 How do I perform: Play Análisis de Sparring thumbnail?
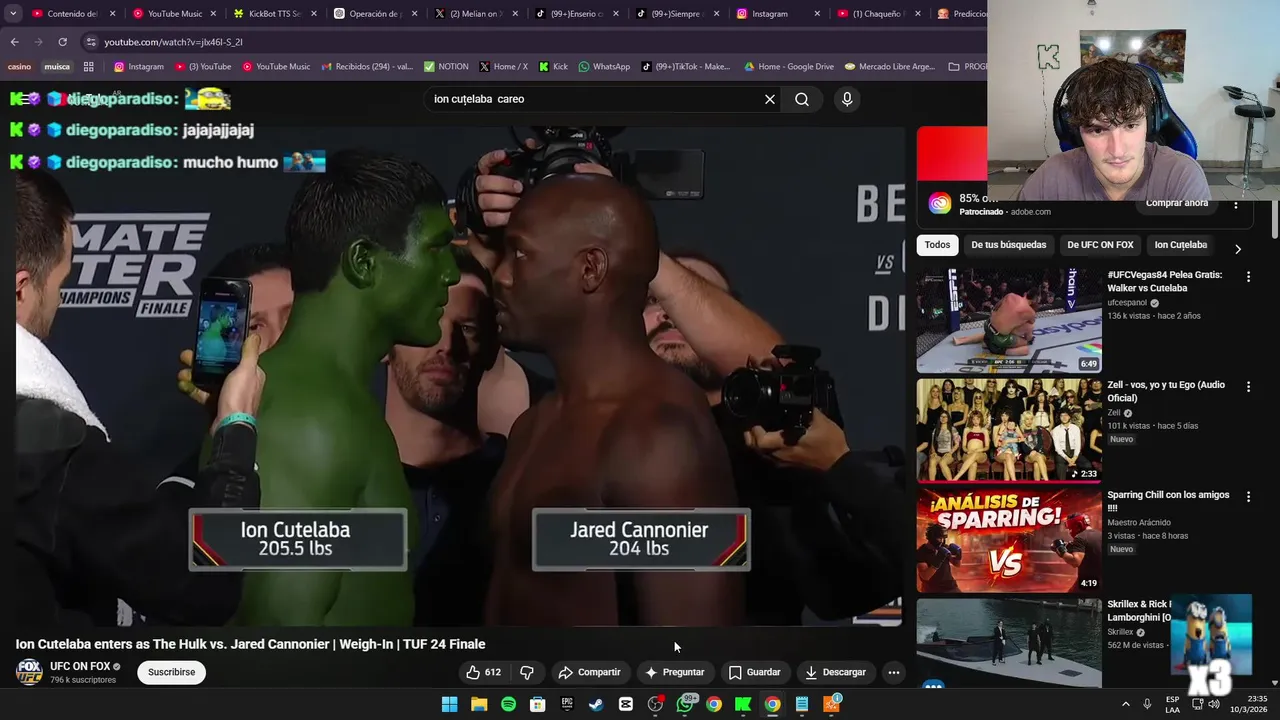(1009, 540)
